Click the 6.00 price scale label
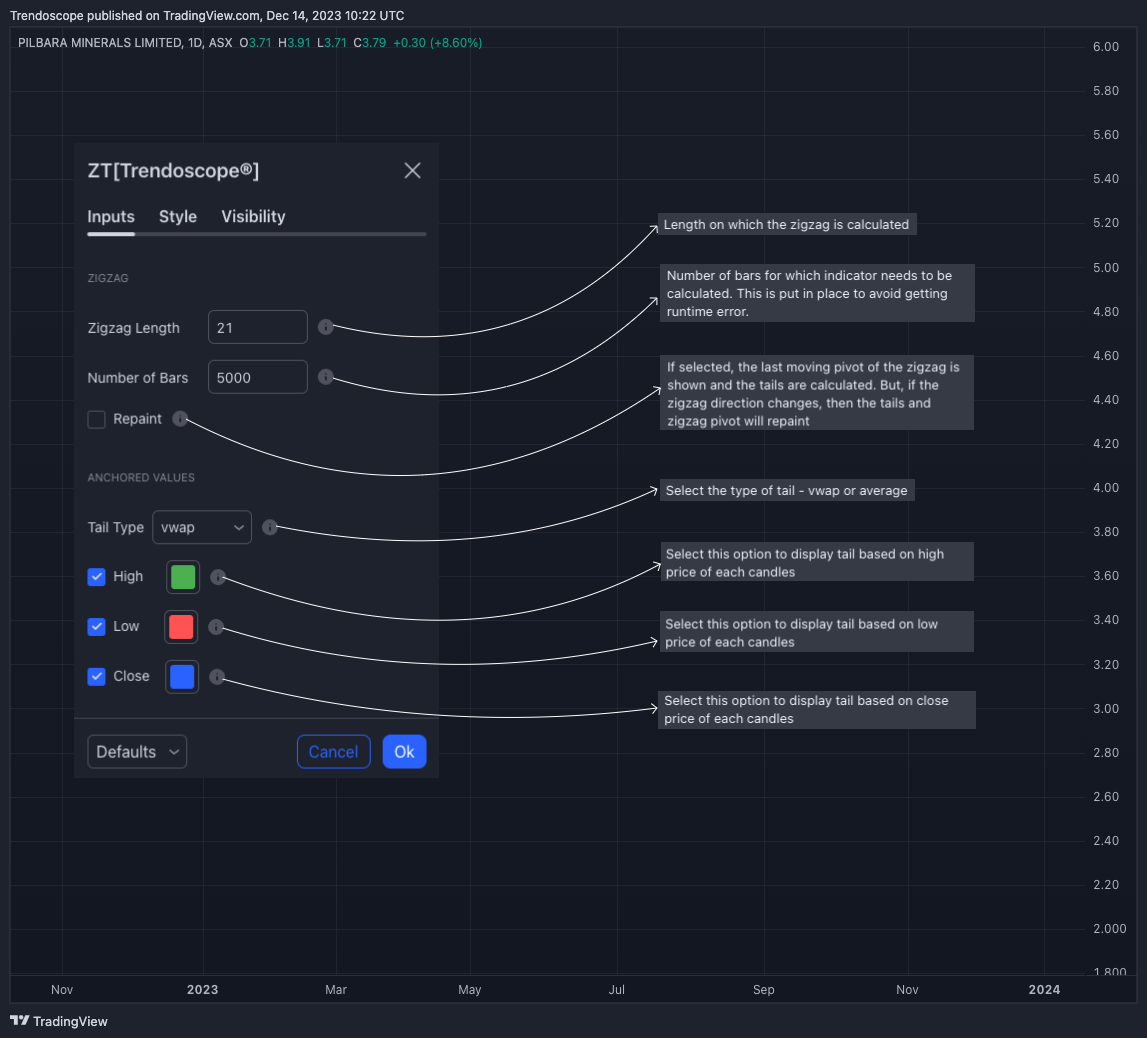 coord(1105,47)
